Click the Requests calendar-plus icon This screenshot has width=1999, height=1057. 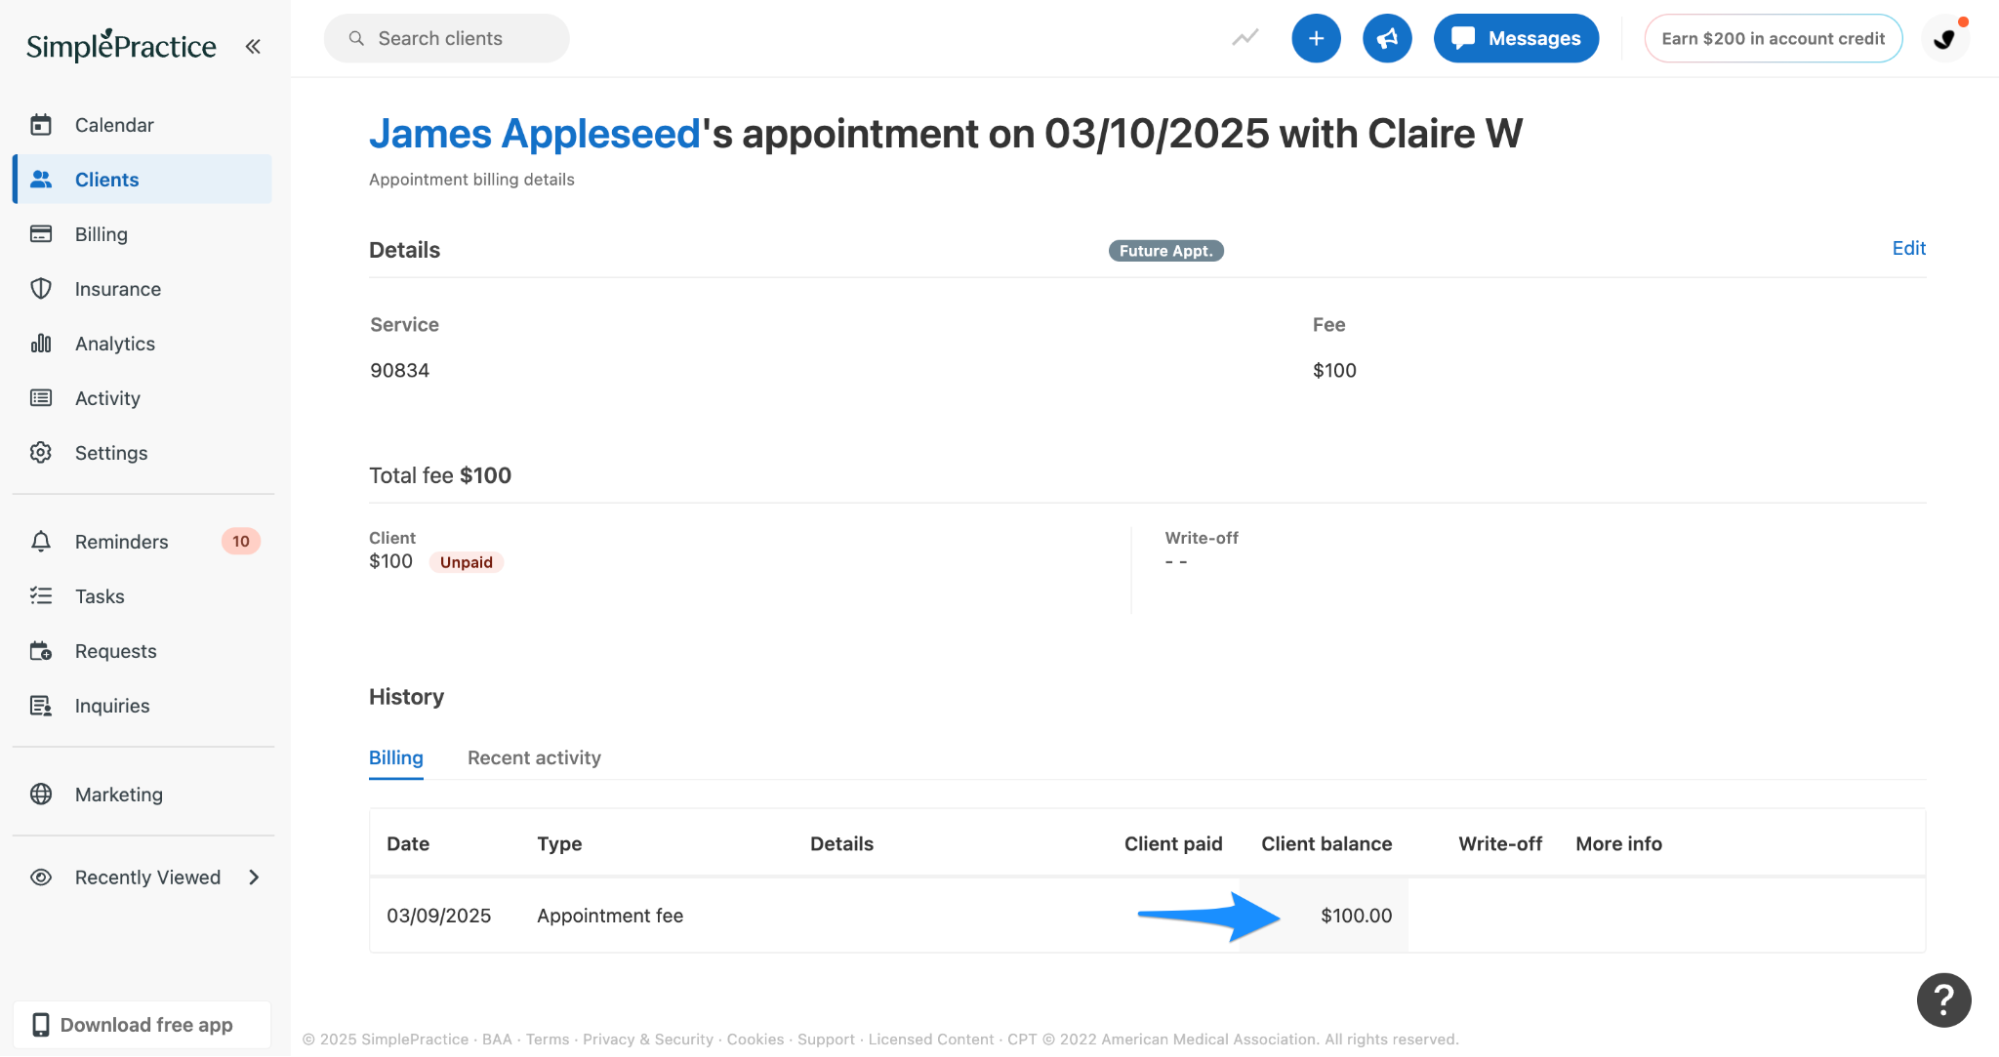click(x=41, y=651)
